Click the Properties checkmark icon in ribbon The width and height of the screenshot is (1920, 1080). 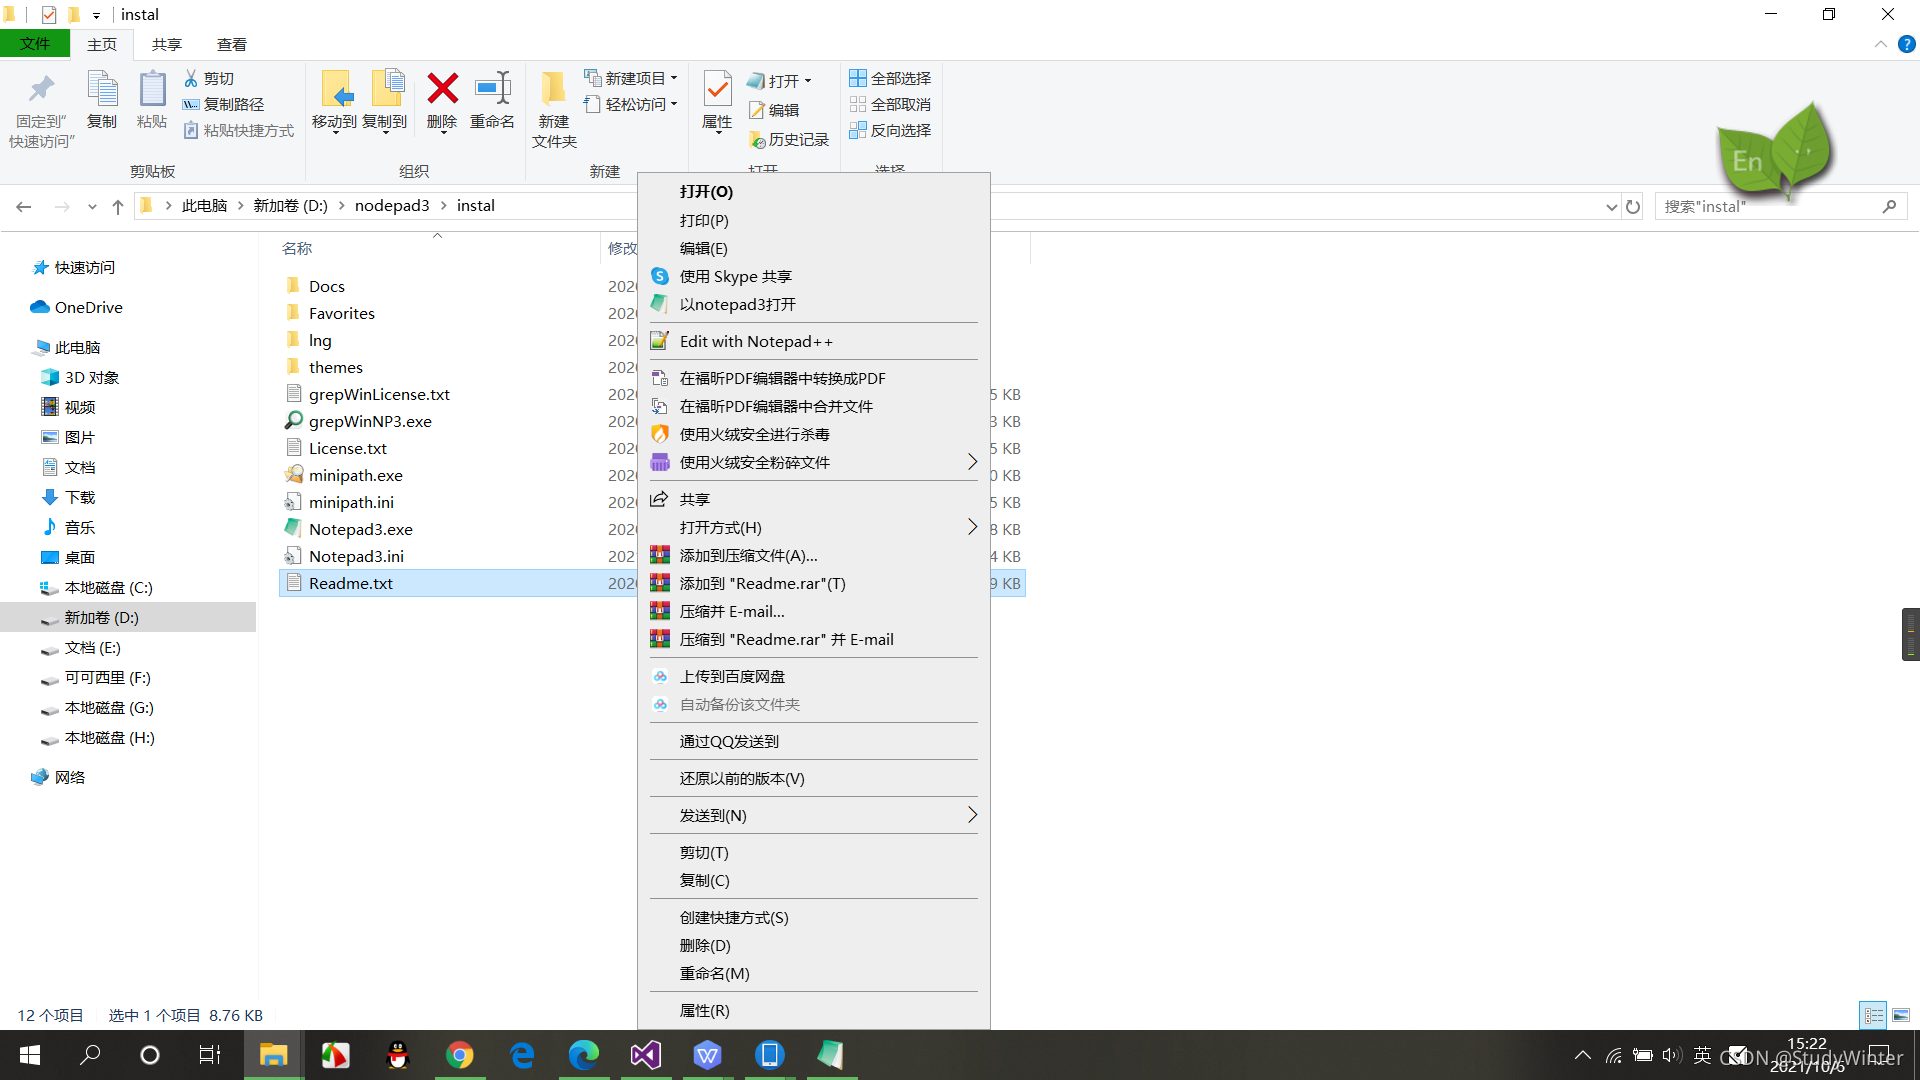[x=717, y=90]
